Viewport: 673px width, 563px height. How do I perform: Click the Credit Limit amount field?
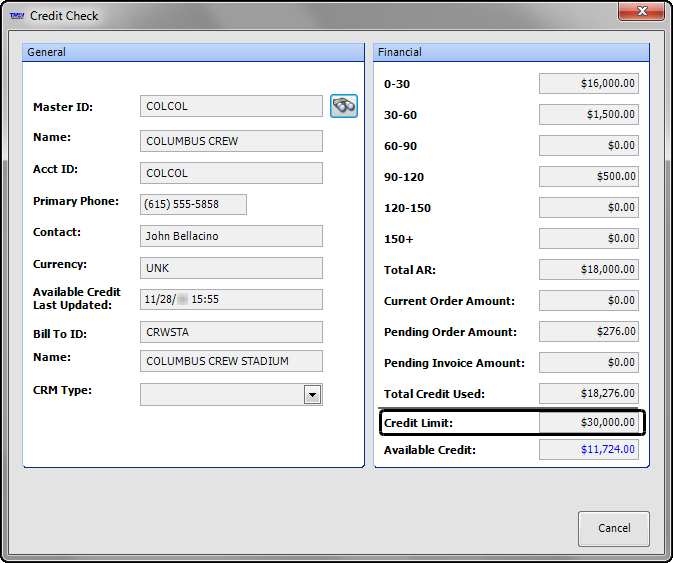[588, 423]
